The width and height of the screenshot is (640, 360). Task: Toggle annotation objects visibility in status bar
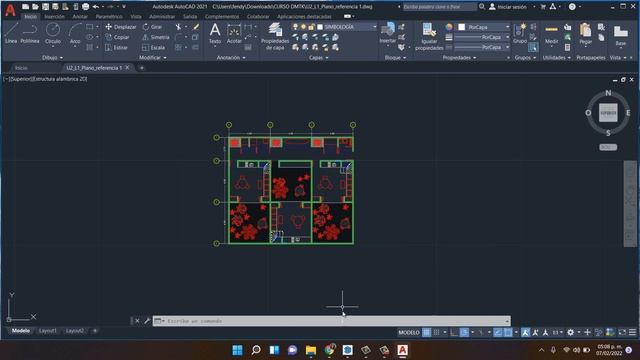pos(525,332)
